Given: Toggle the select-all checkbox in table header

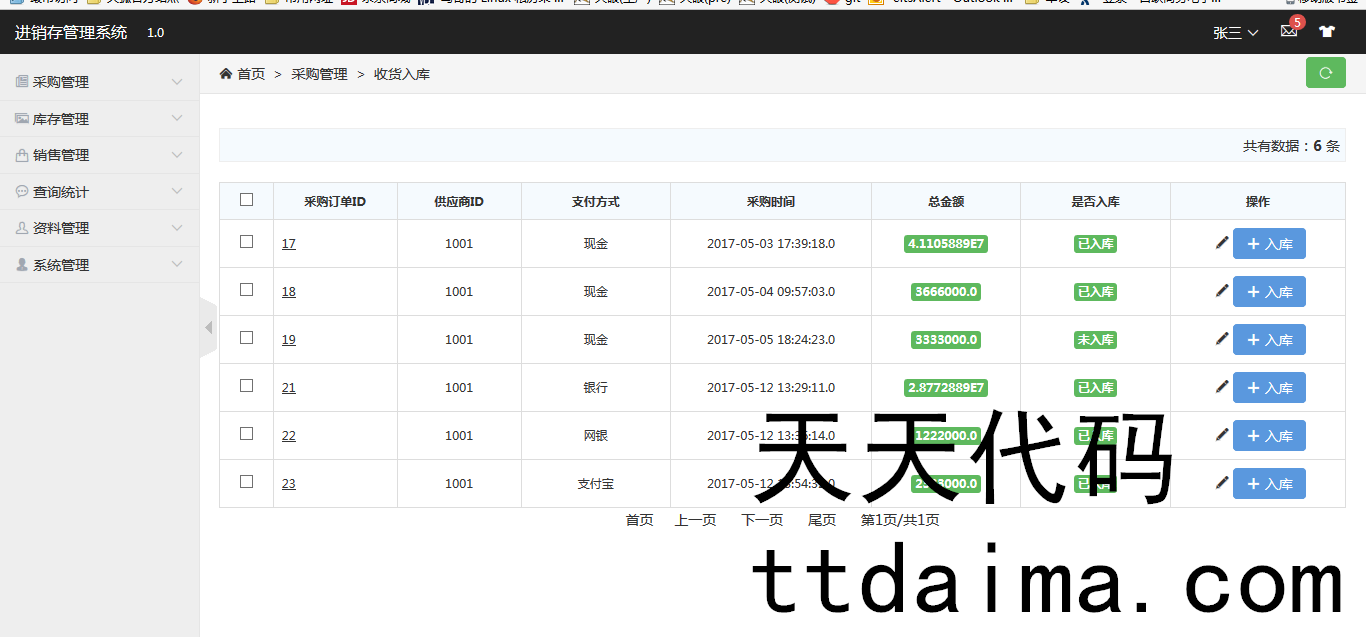Looking at the screenshot, I should (x=247, y=200).
